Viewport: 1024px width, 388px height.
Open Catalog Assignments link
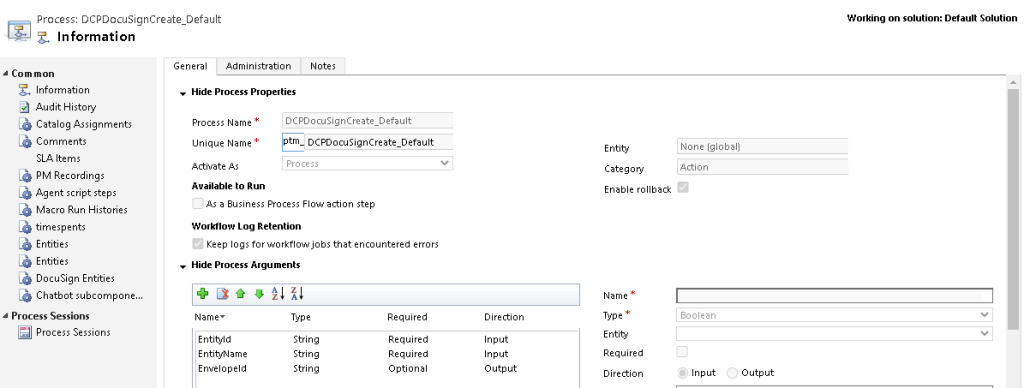coord(84,124)
